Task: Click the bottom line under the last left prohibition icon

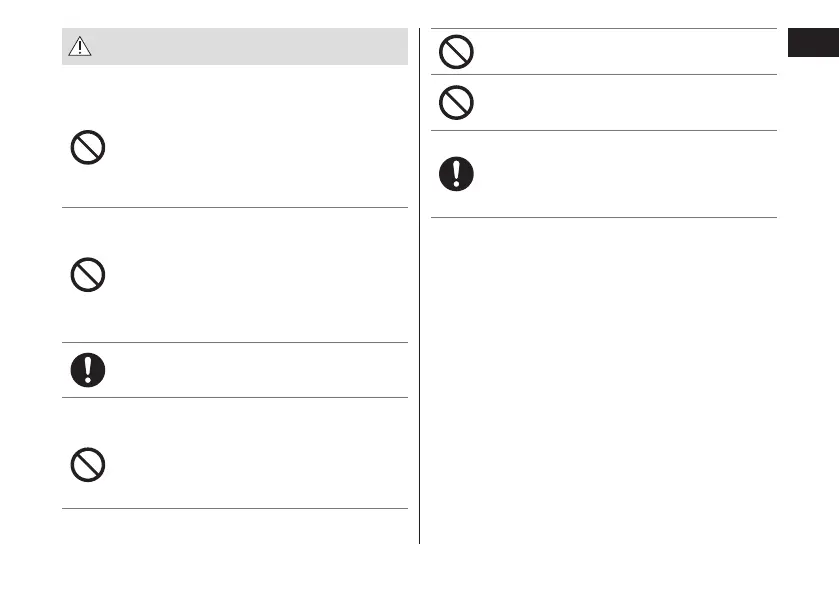Action: coord(235,509)
